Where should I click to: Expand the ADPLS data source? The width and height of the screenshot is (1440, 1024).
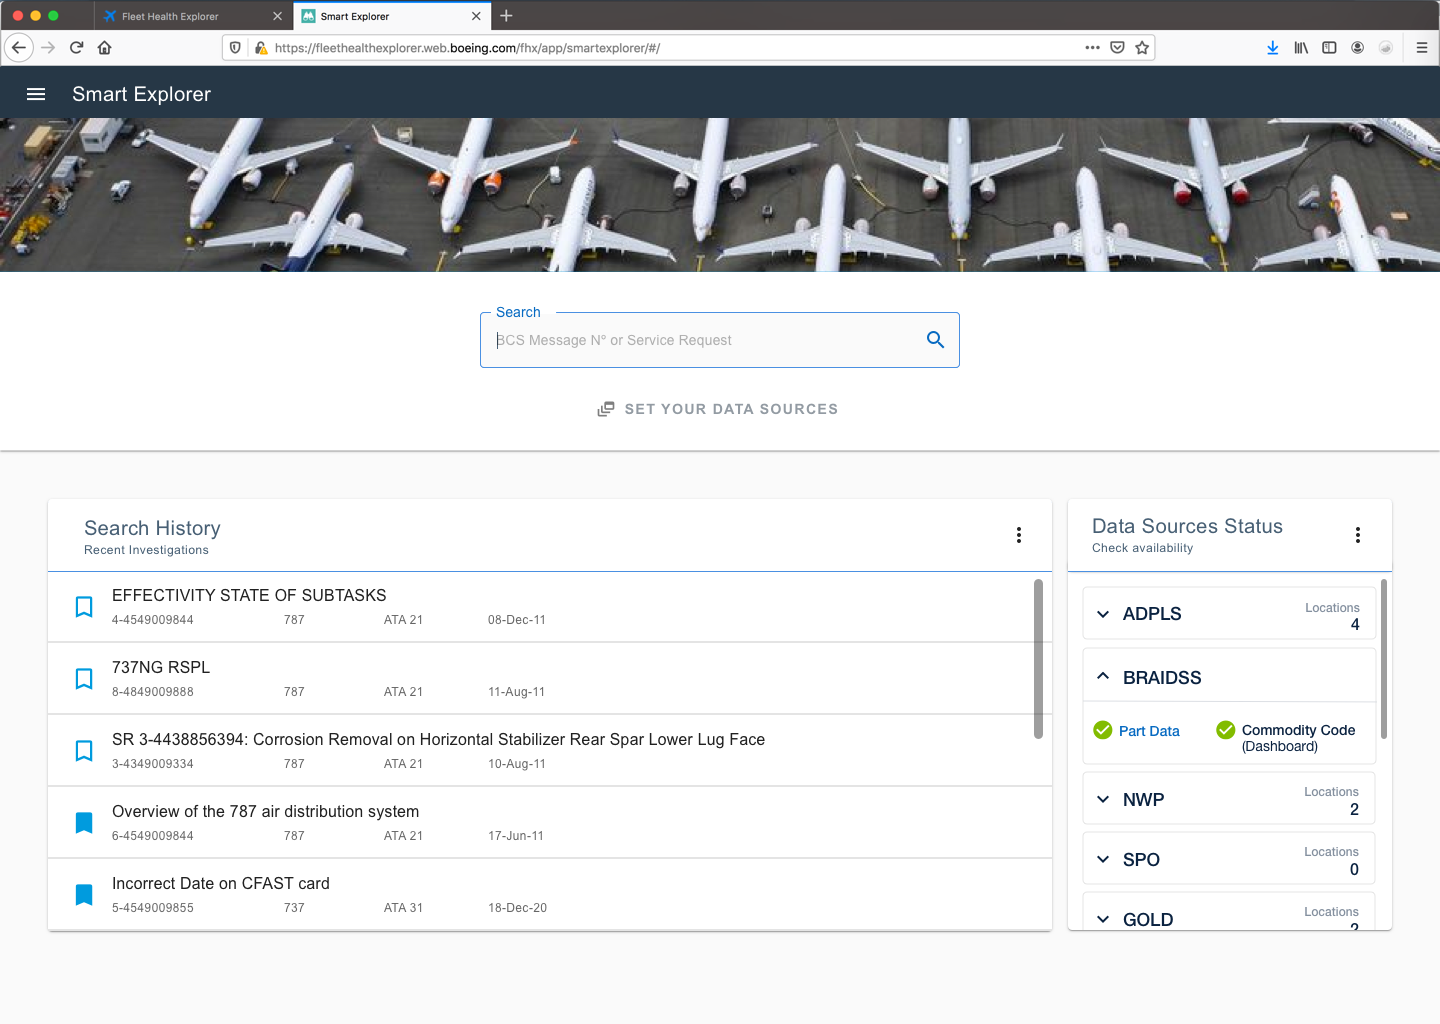pos(1103,614)
